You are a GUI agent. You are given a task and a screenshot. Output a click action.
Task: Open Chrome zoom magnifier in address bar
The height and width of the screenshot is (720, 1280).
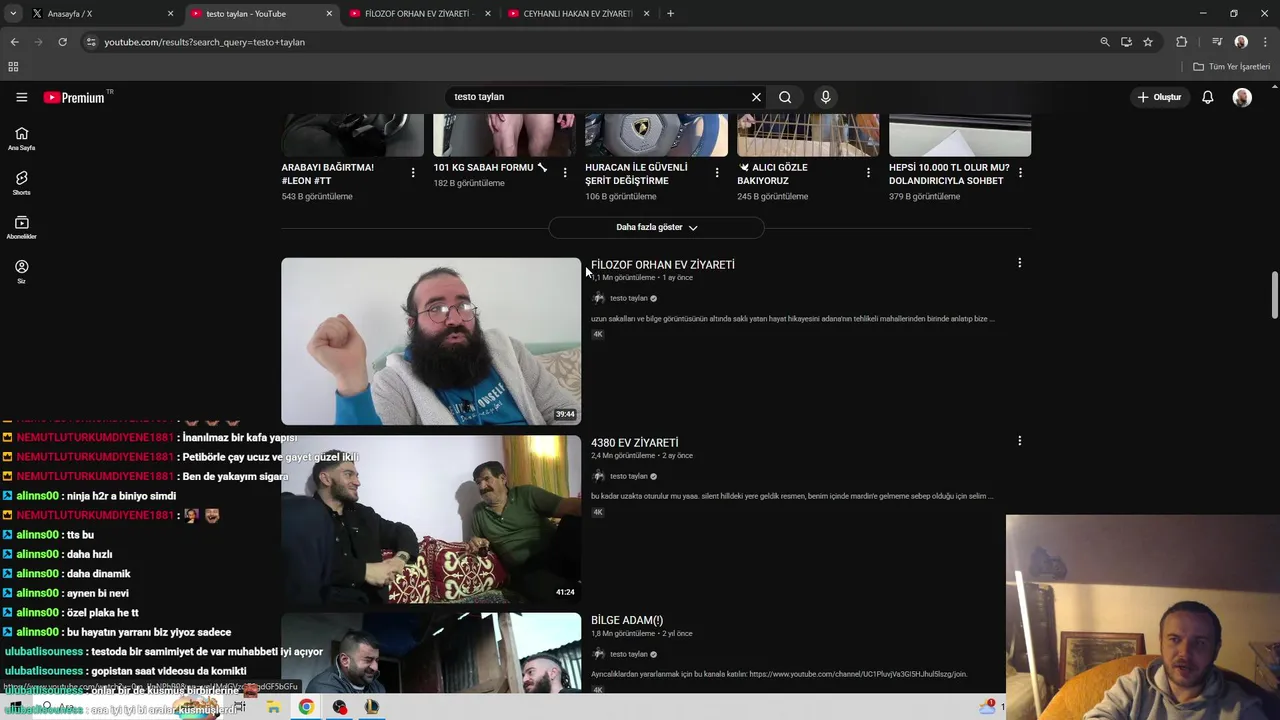pyautogui.click(x=1105, y=42)
